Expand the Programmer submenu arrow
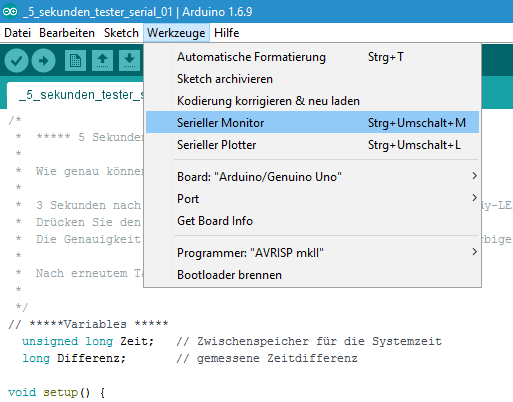Screen dimensions: 513x402 [474, 252]
